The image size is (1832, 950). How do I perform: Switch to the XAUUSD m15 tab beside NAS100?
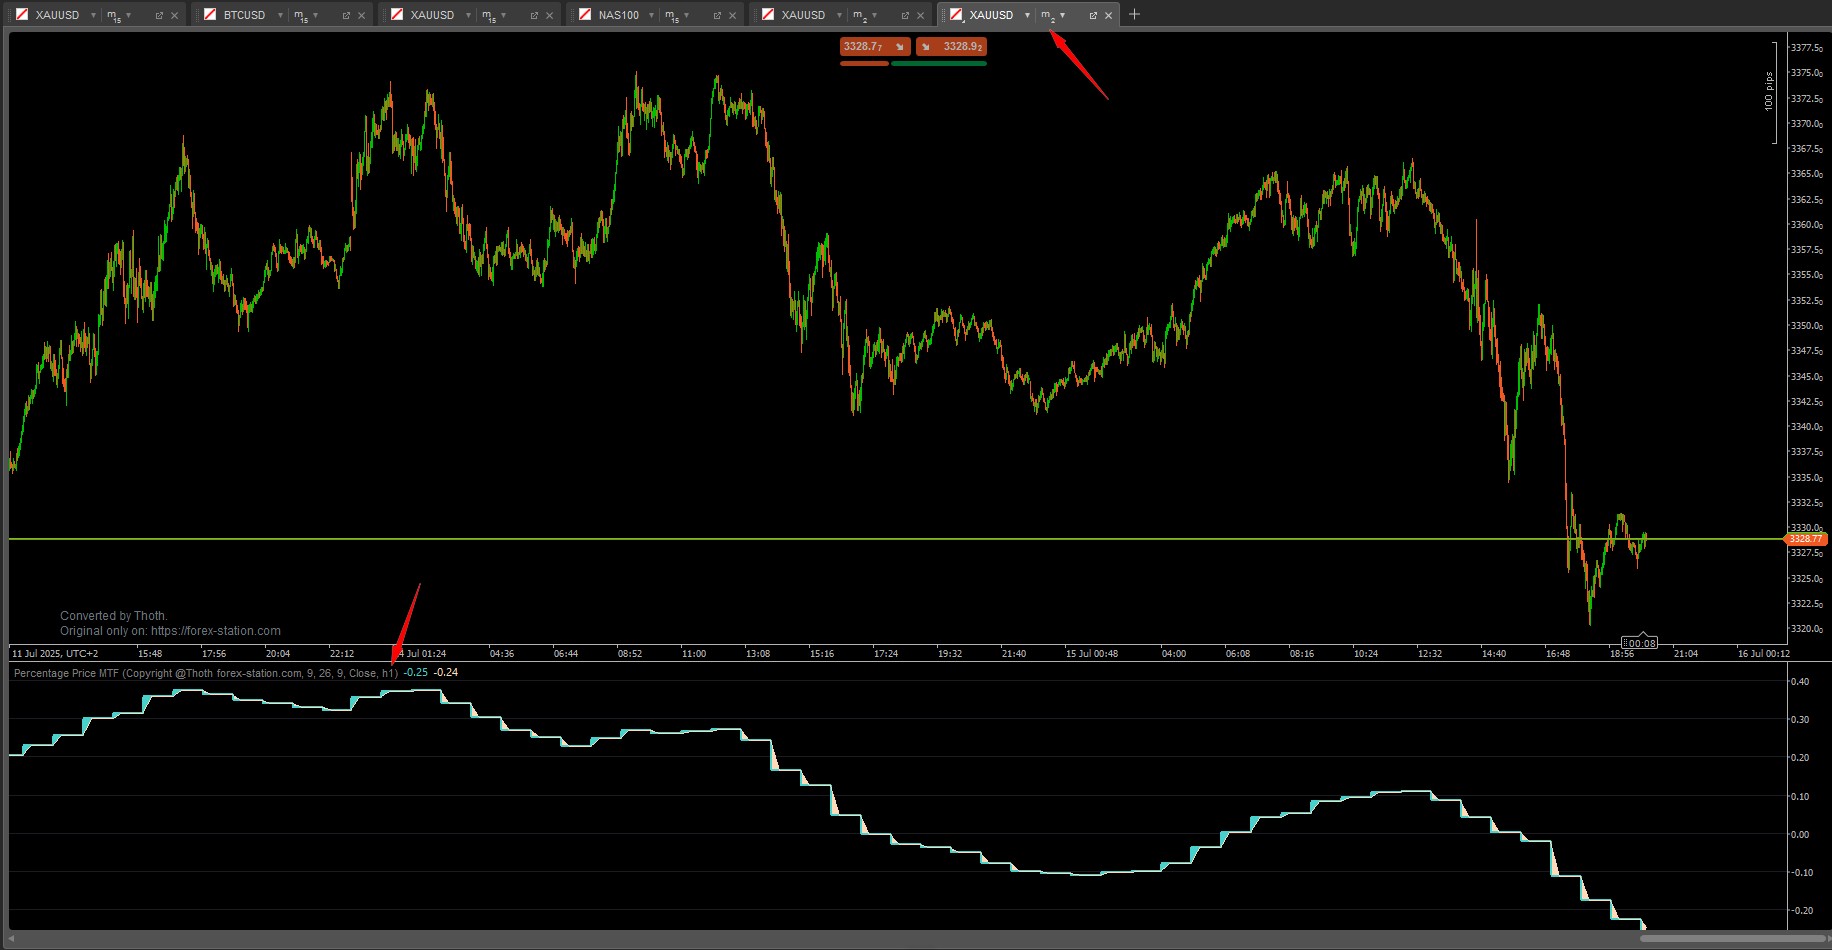432,15
